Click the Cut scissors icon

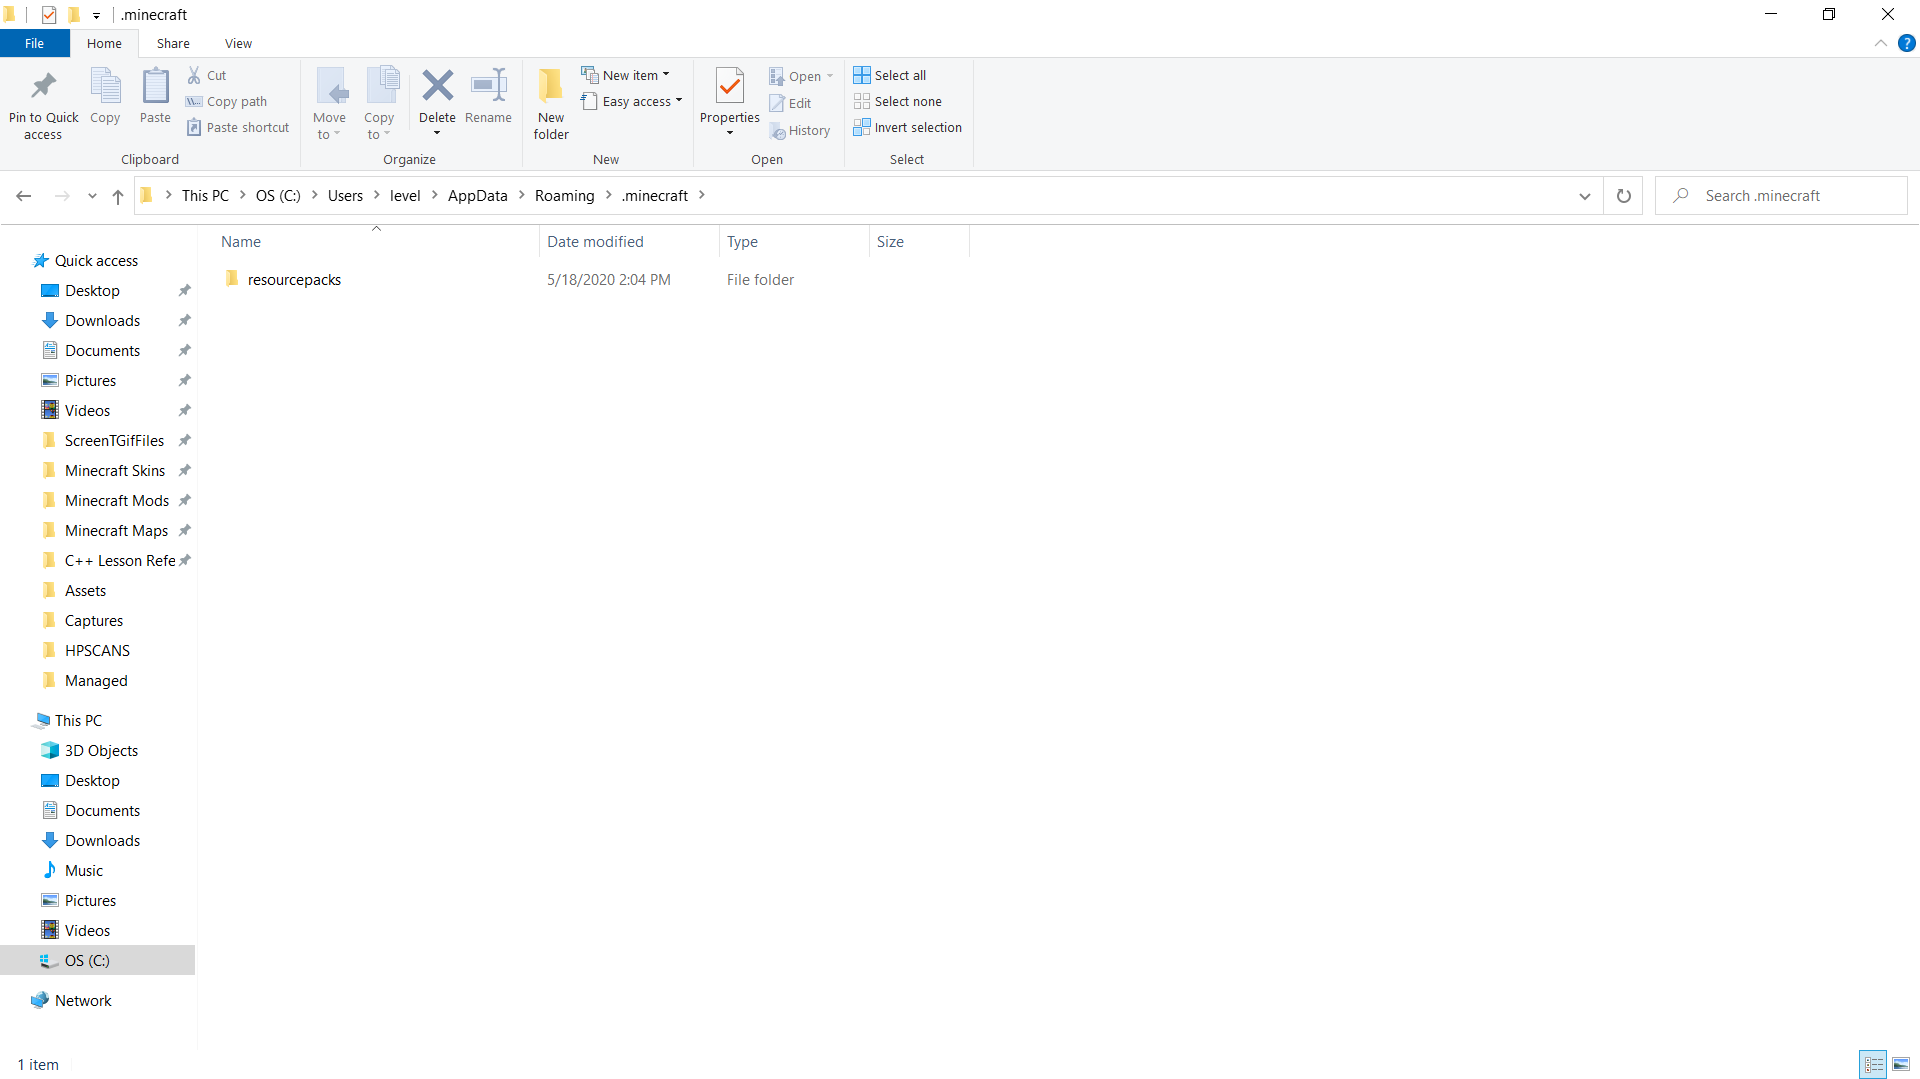(194, 75)
